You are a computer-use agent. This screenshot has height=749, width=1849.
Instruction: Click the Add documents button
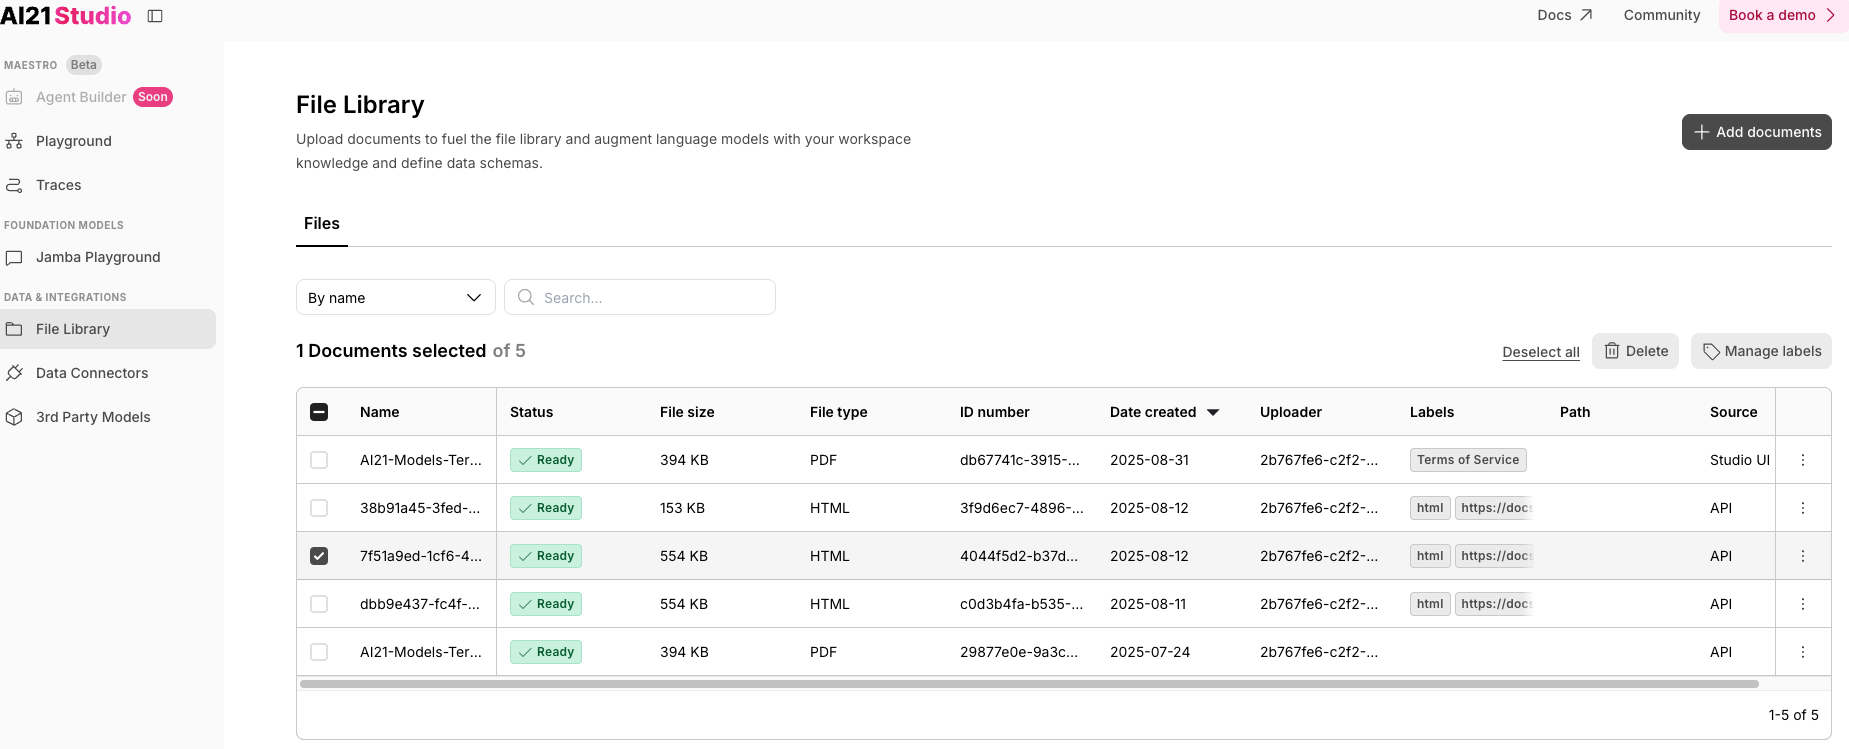click(x=1757, y=132)
